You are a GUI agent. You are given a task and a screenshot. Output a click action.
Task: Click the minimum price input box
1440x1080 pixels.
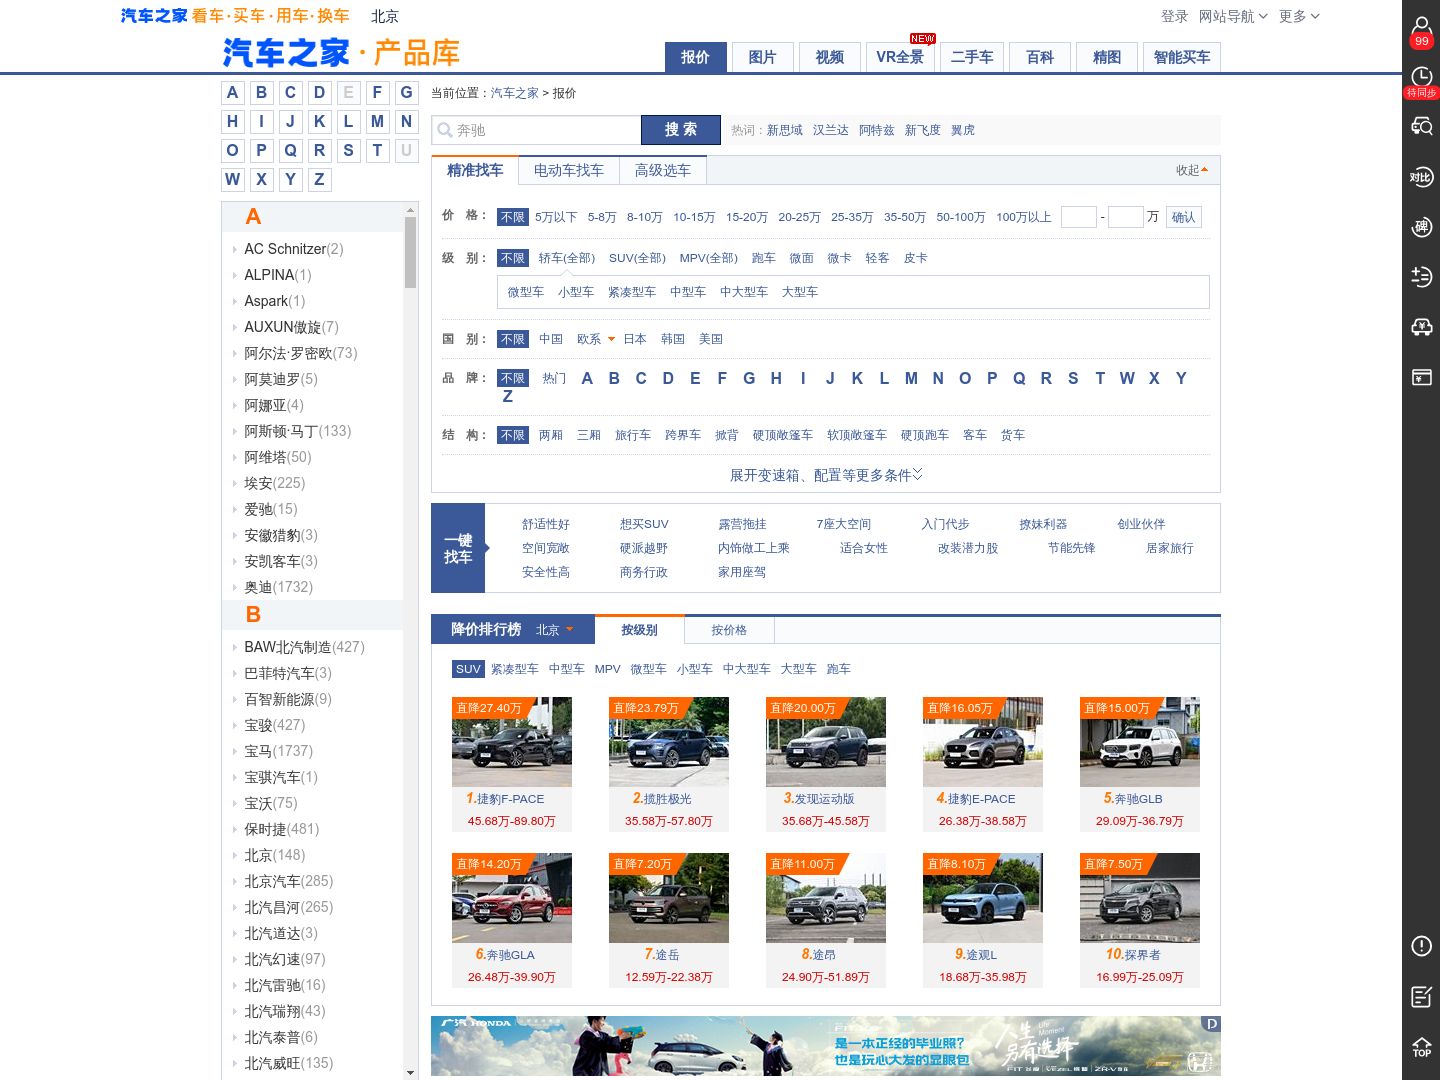(x=1078, y=217)
